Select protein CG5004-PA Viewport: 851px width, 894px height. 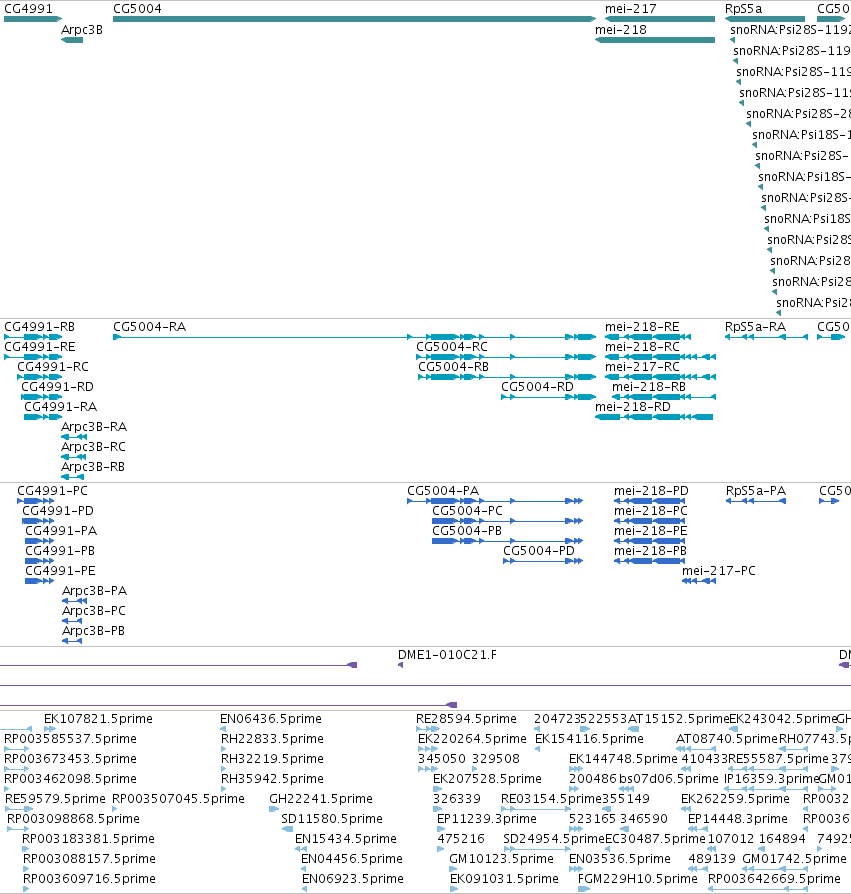click(443, 490)
